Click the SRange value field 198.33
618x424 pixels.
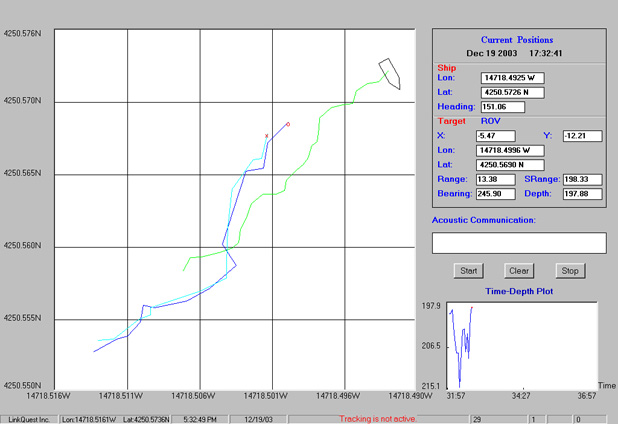581,179
